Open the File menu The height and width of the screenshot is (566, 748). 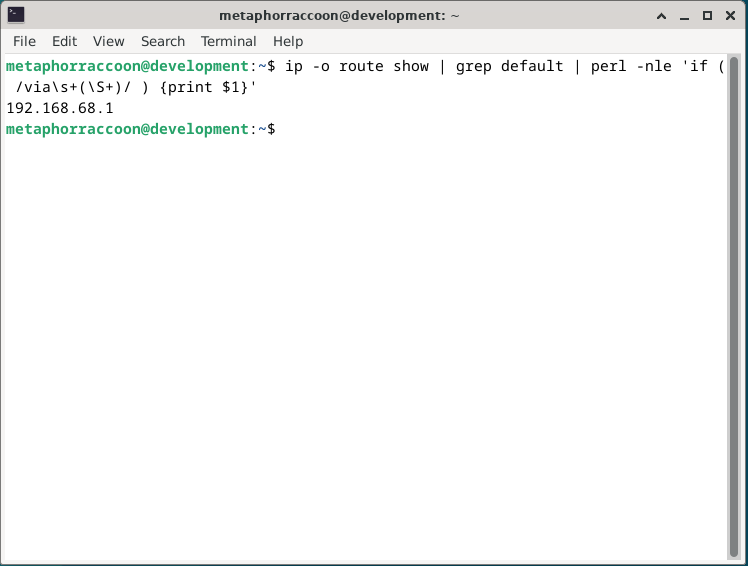pos(24,41)
